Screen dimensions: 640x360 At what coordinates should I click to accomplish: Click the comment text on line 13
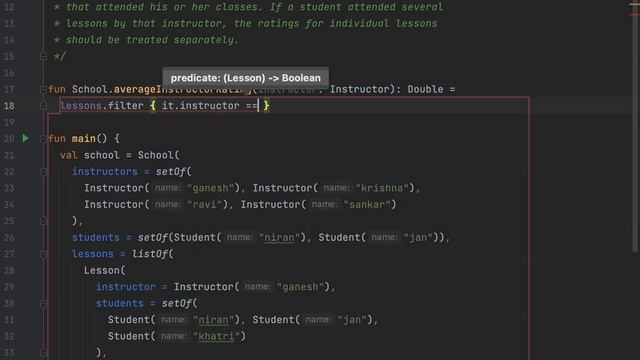246,24
